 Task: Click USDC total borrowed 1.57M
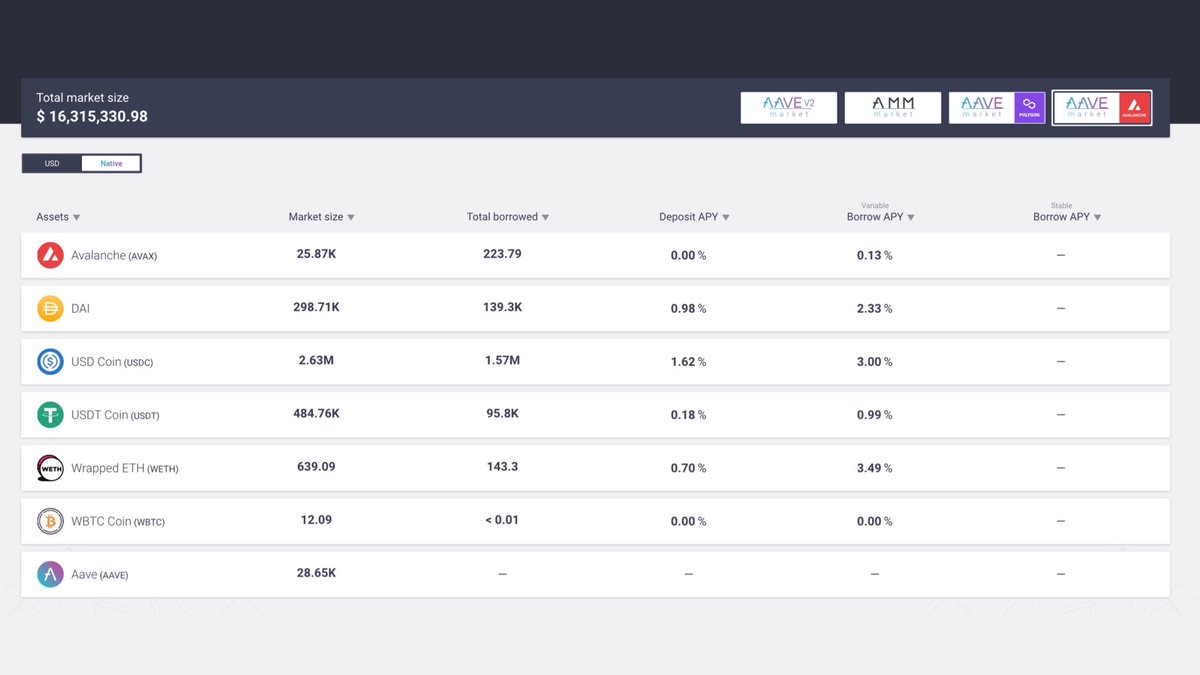(x=502, y=360)
